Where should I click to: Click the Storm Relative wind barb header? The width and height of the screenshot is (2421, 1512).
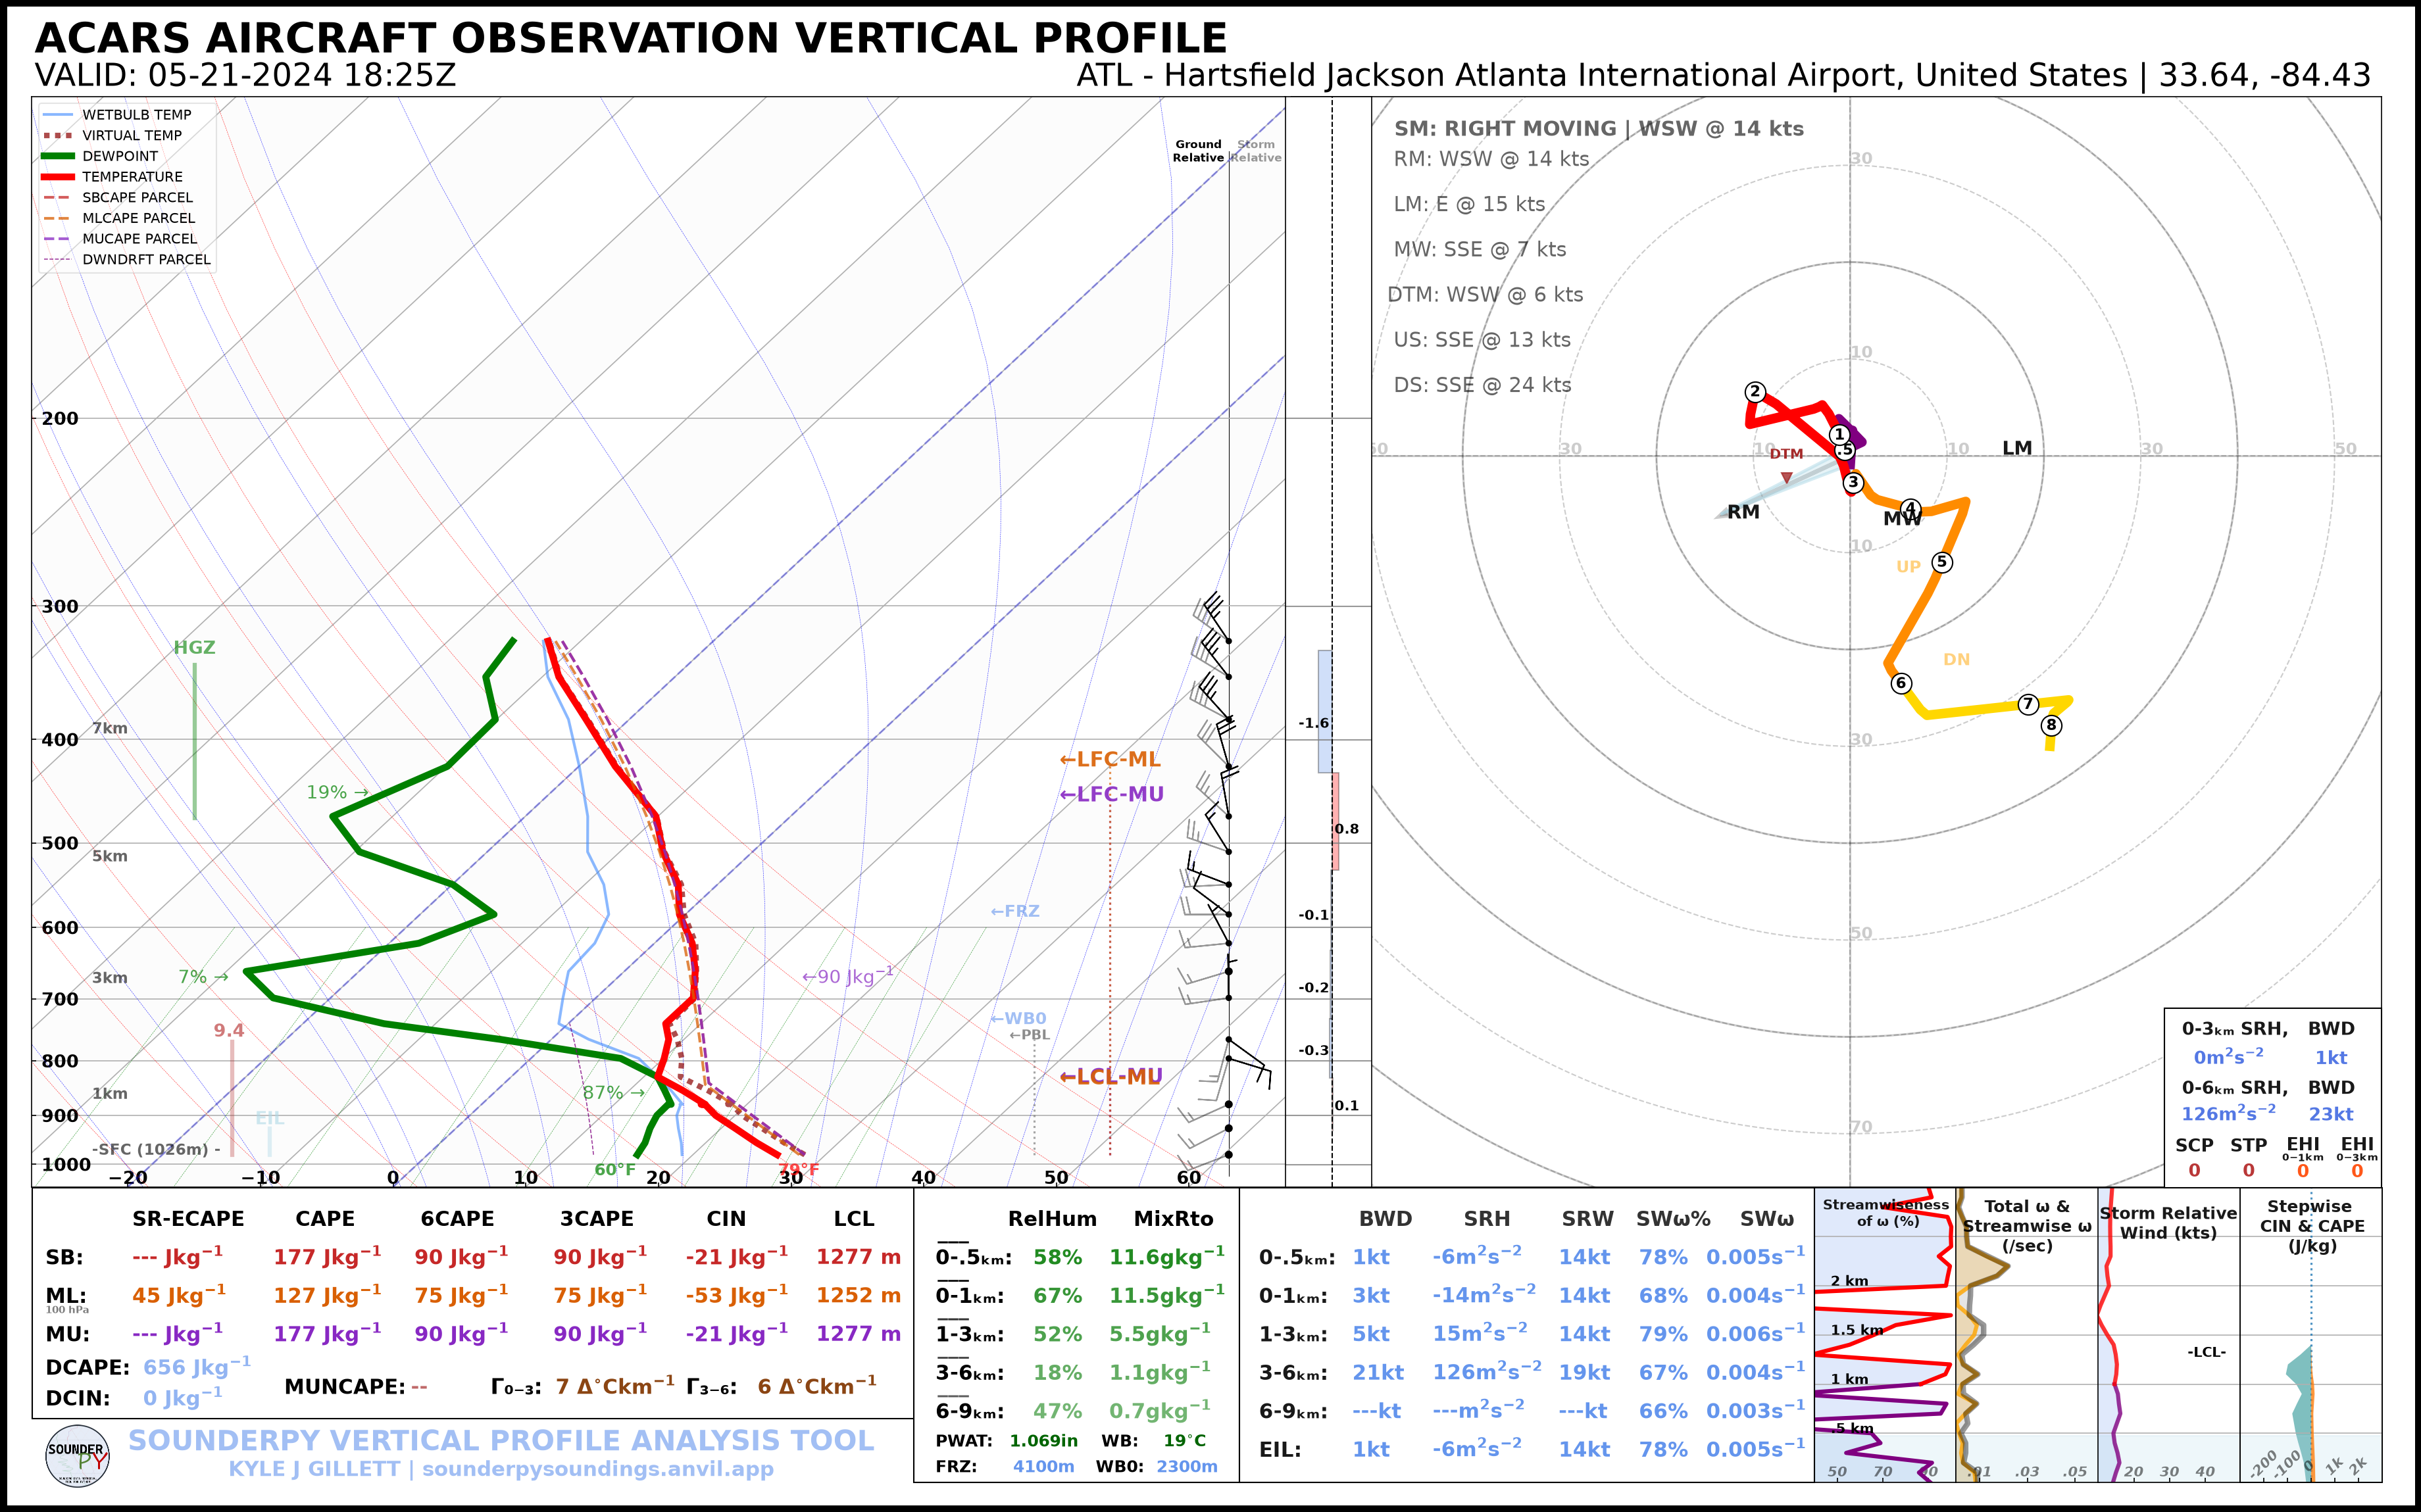coord(1256,151)
